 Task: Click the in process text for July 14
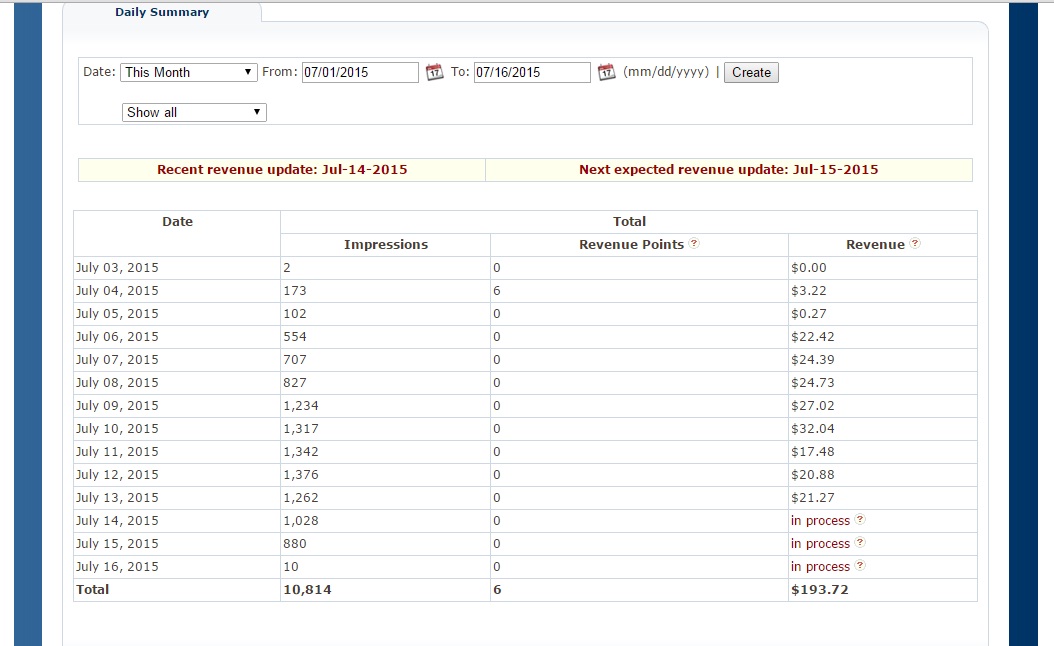[820, 521]
